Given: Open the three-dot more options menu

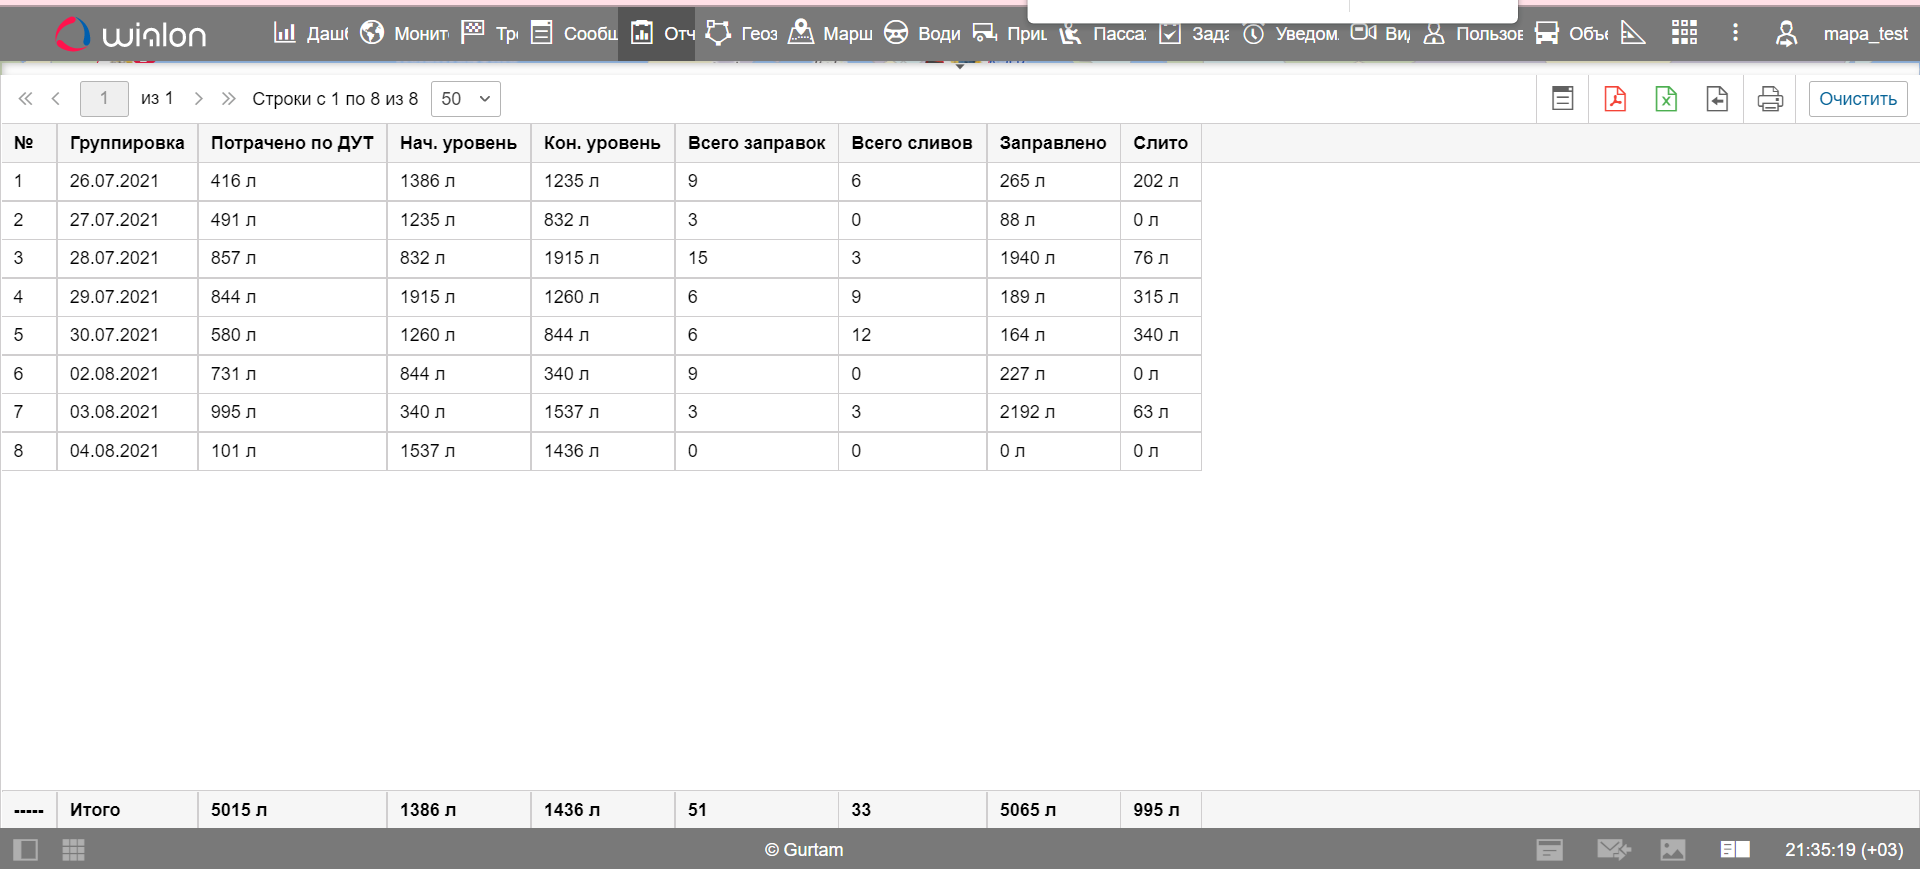Looking at the screenshot, I should pos(1735,33).
